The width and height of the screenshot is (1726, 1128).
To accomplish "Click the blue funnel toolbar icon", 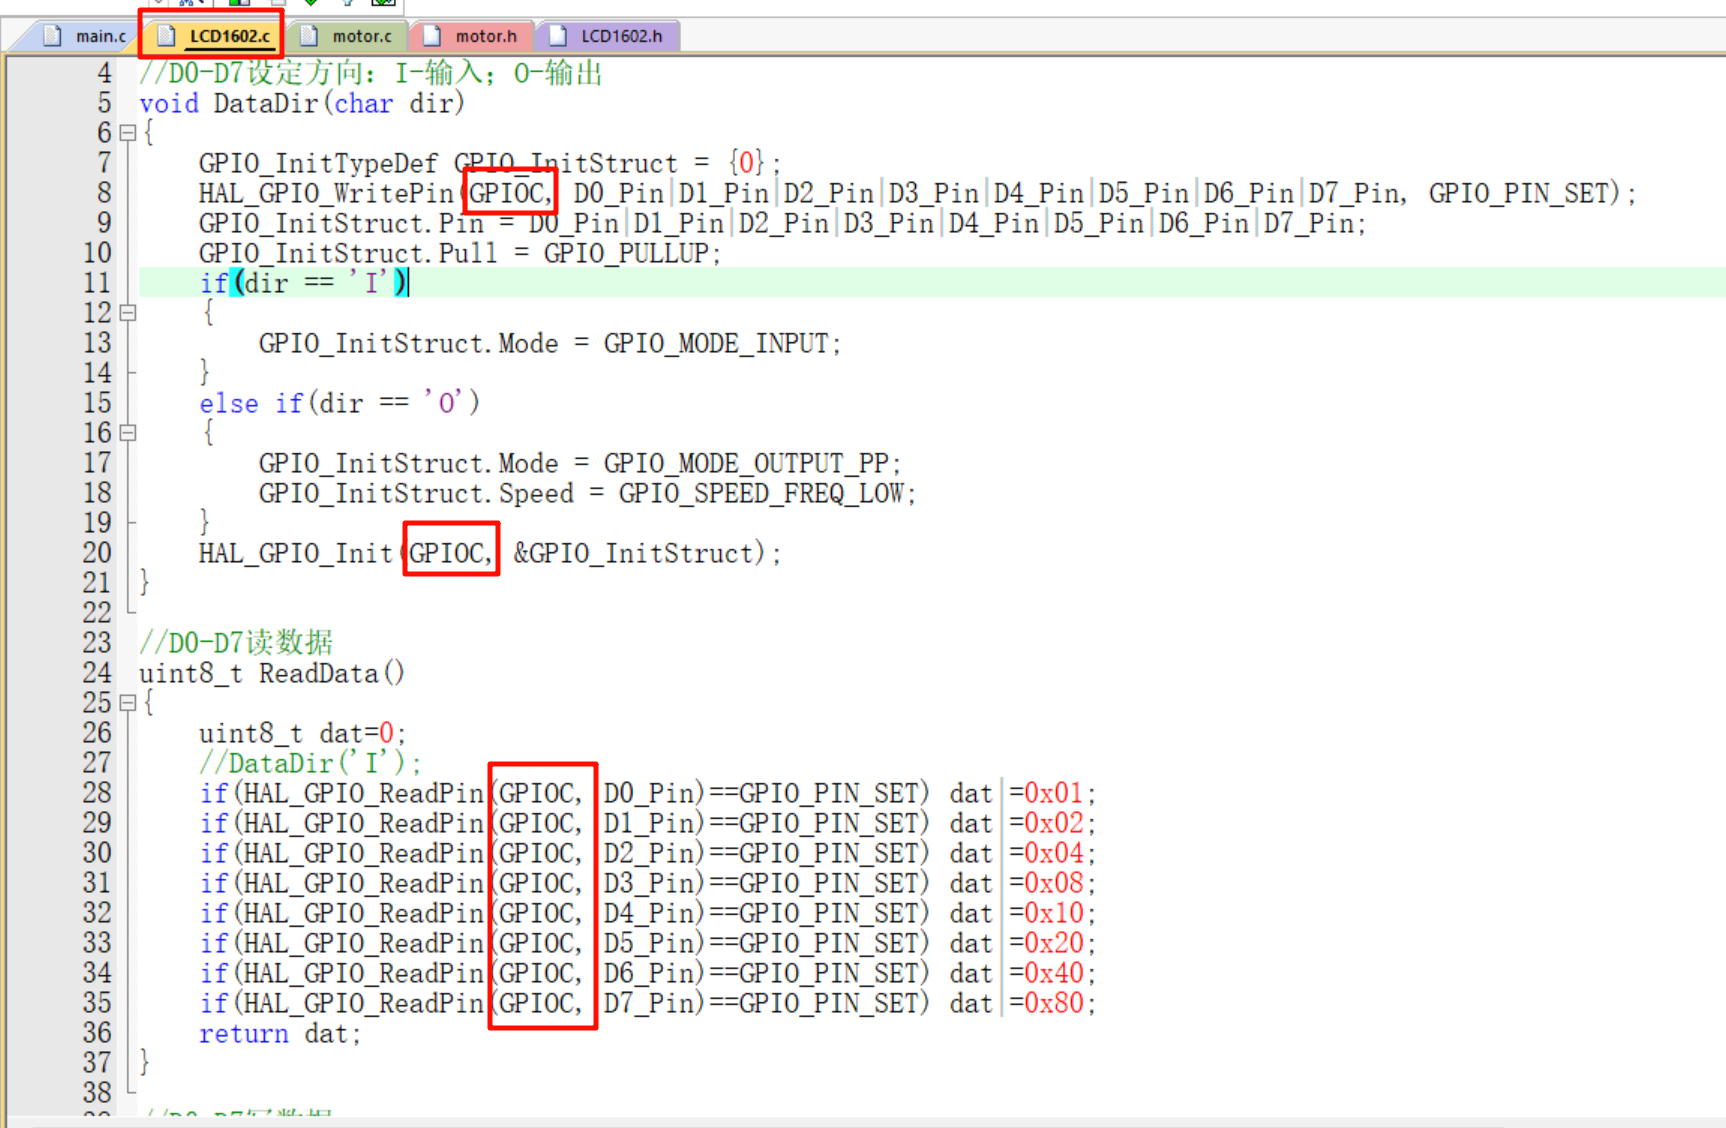I will click(350, 3).
